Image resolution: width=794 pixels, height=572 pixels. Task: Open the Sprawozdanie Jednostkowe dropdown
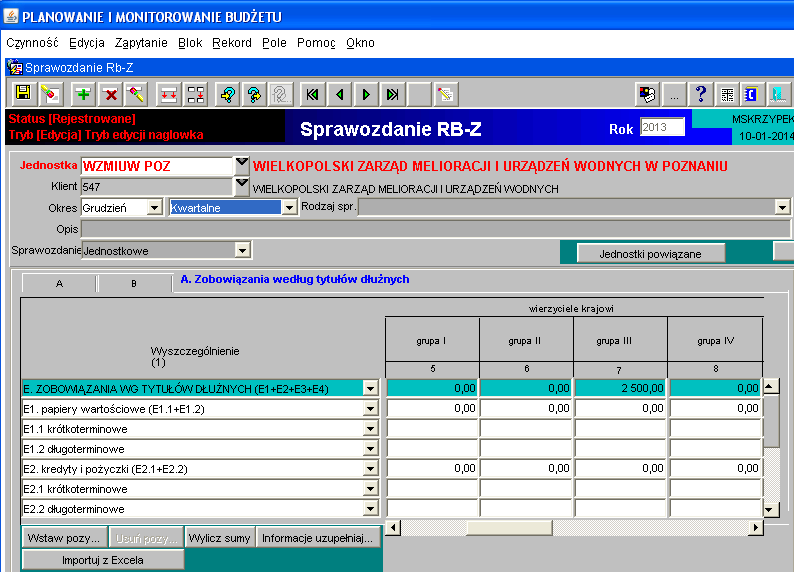(243, 251)
